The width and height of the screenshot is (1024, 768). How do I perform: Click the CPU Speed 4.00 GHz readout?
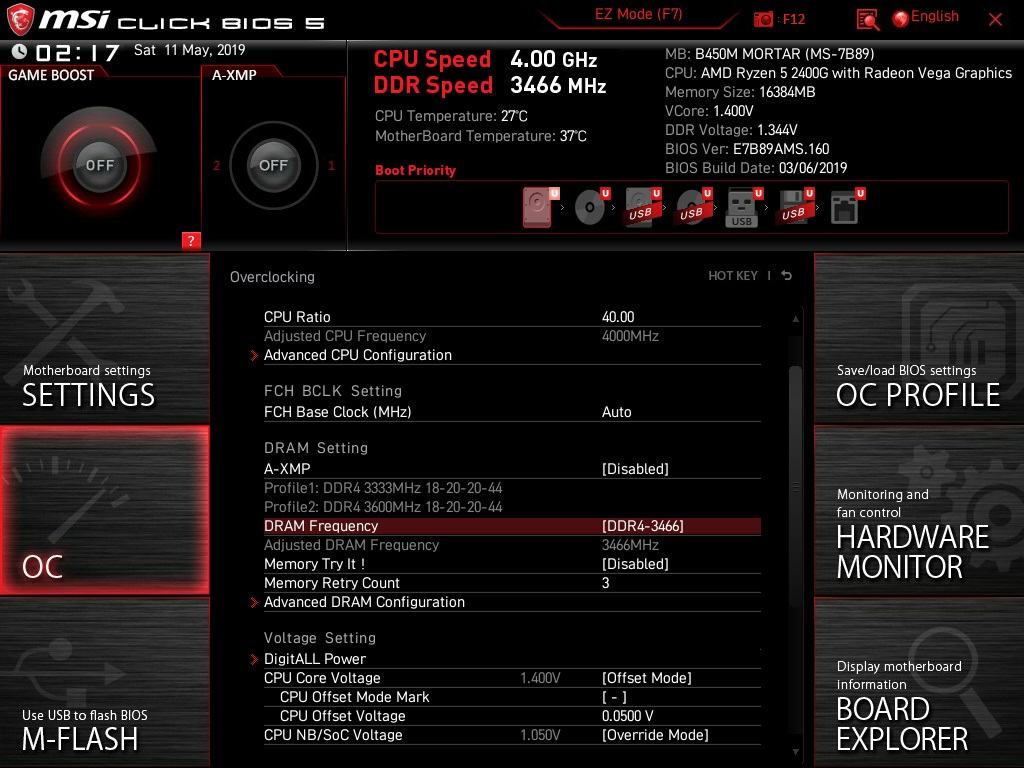click(x=485, y=59)
